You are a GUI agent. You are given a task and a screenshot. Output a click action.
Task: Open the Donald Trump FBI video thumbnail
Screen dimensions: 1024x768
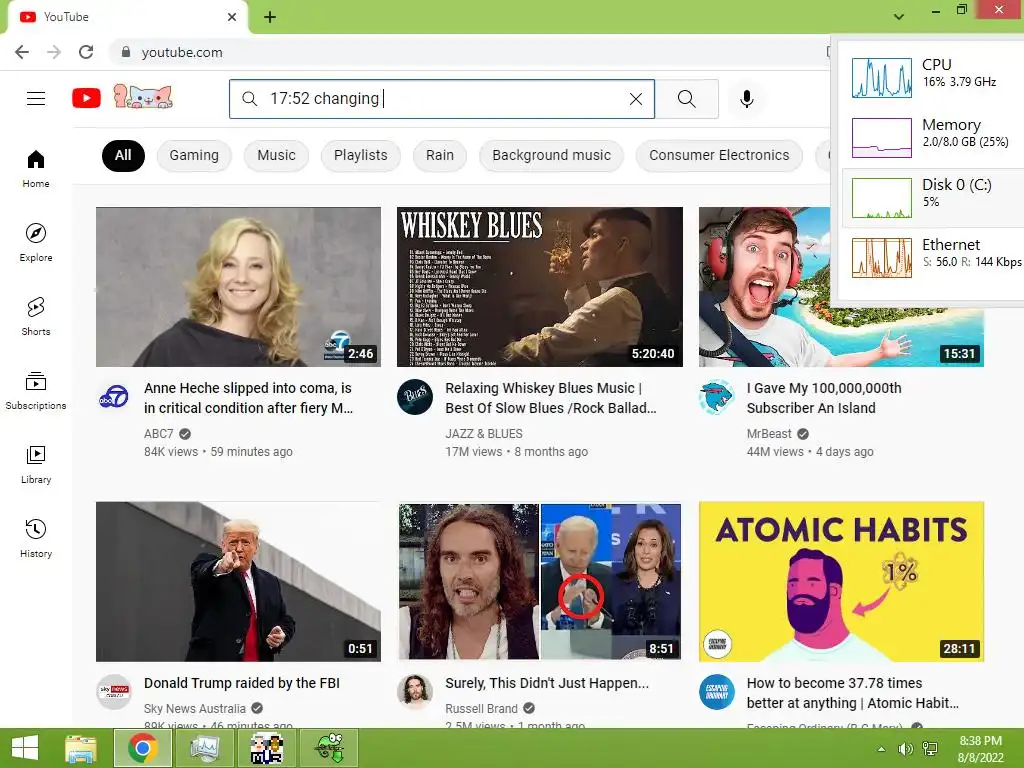(x=238, y=581)
